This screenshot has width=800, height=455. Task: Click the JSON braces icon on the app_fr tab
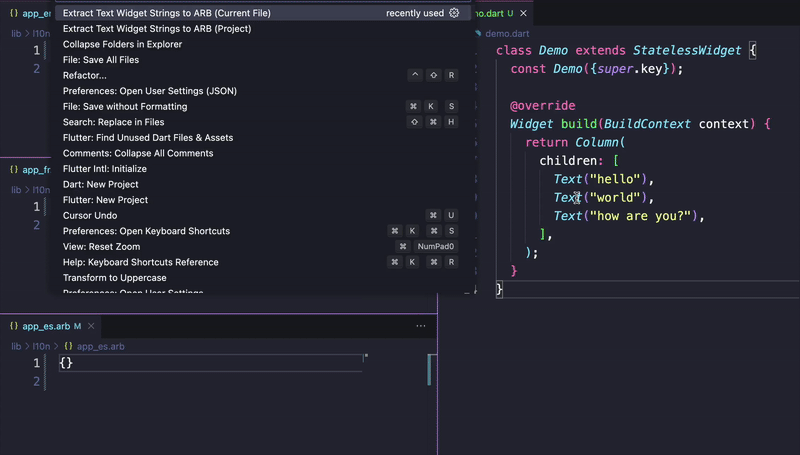(x=13, y=170)
